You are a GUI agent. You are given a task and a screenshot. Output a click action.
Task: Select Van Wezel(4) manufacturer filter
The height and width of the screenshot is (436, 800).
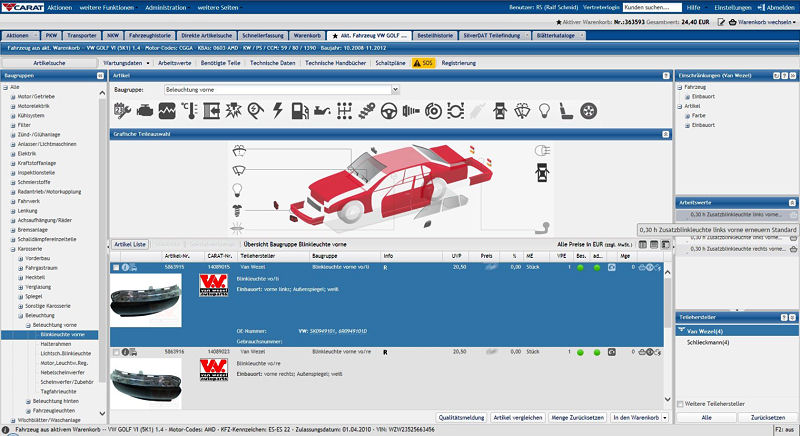pos(737,331)
